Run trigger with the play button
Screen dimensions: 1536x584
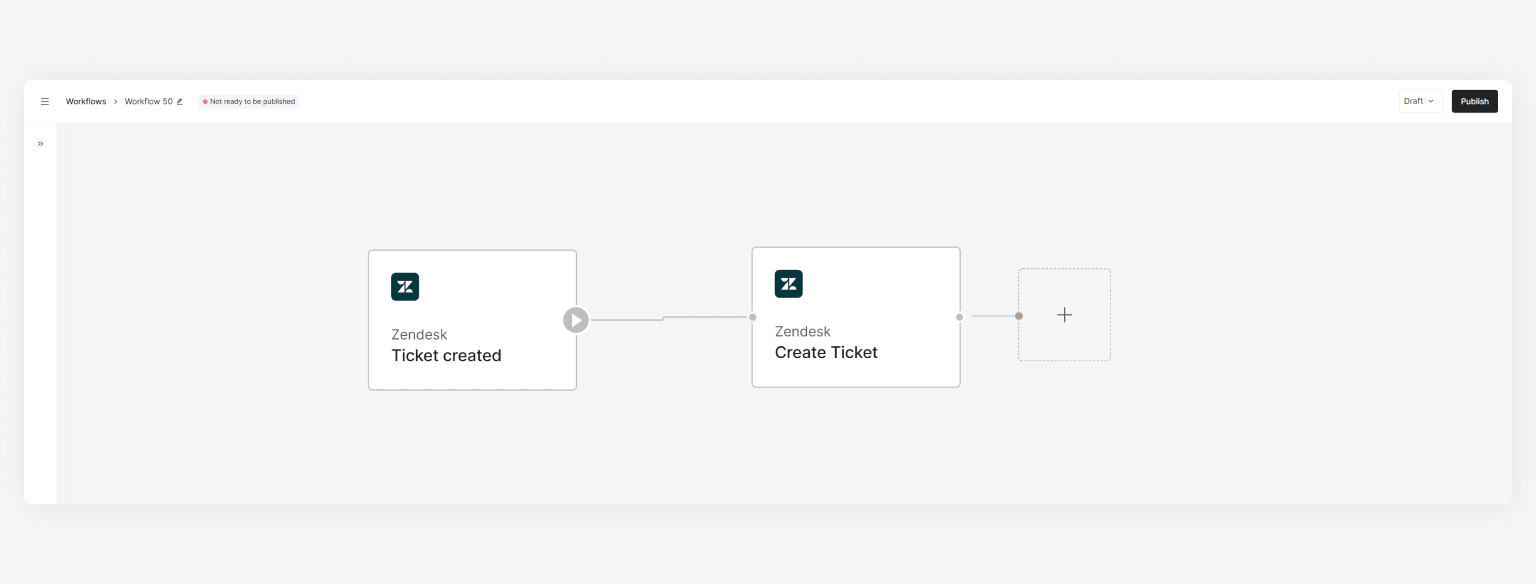575,320
